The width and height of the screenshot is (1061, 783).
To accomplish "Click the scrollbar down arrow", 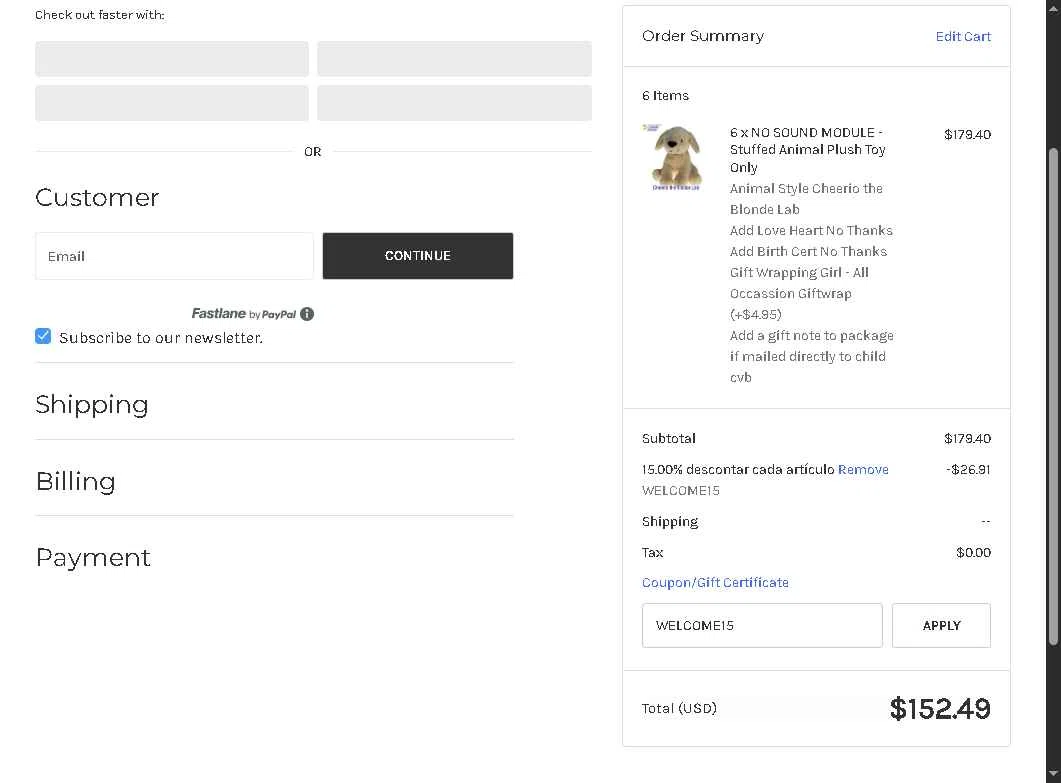I will (x=1053, y=774).
